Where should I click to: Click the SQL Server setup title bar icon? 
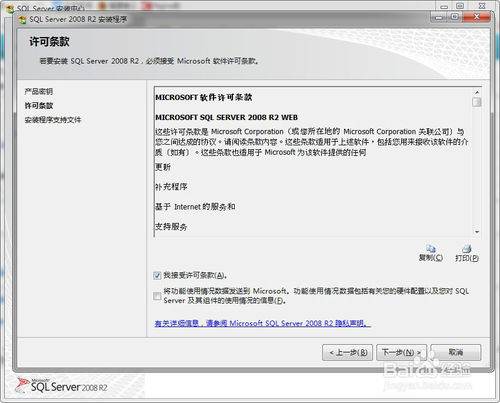23,20
